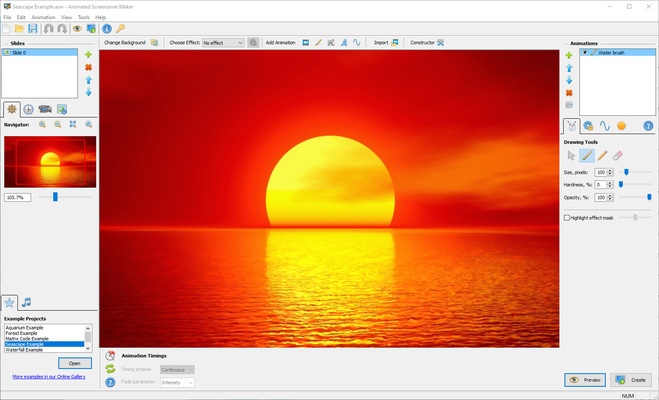The height and width of the screenshot is (400, 659).
Task: Delete the selected slide with the orange X
Action: (88, 67)
